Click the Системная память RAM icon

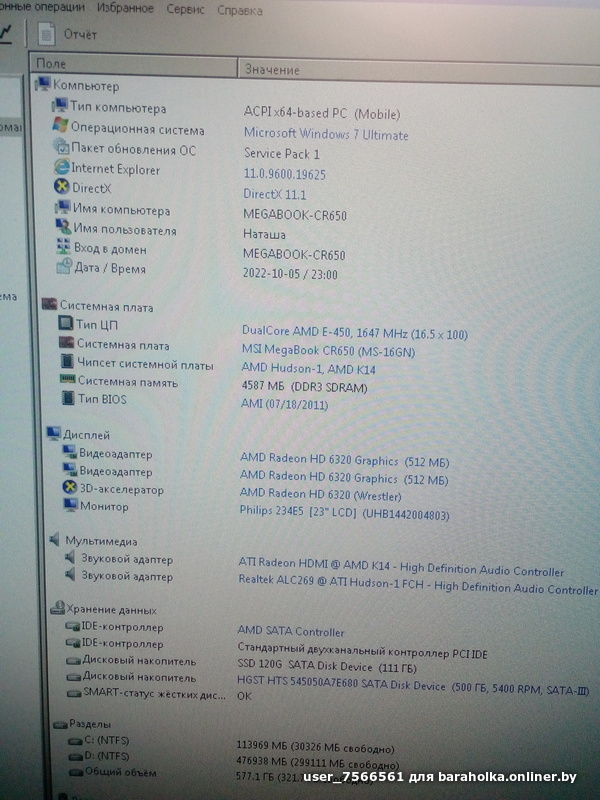pyautogui.click(x=67, y=380)
